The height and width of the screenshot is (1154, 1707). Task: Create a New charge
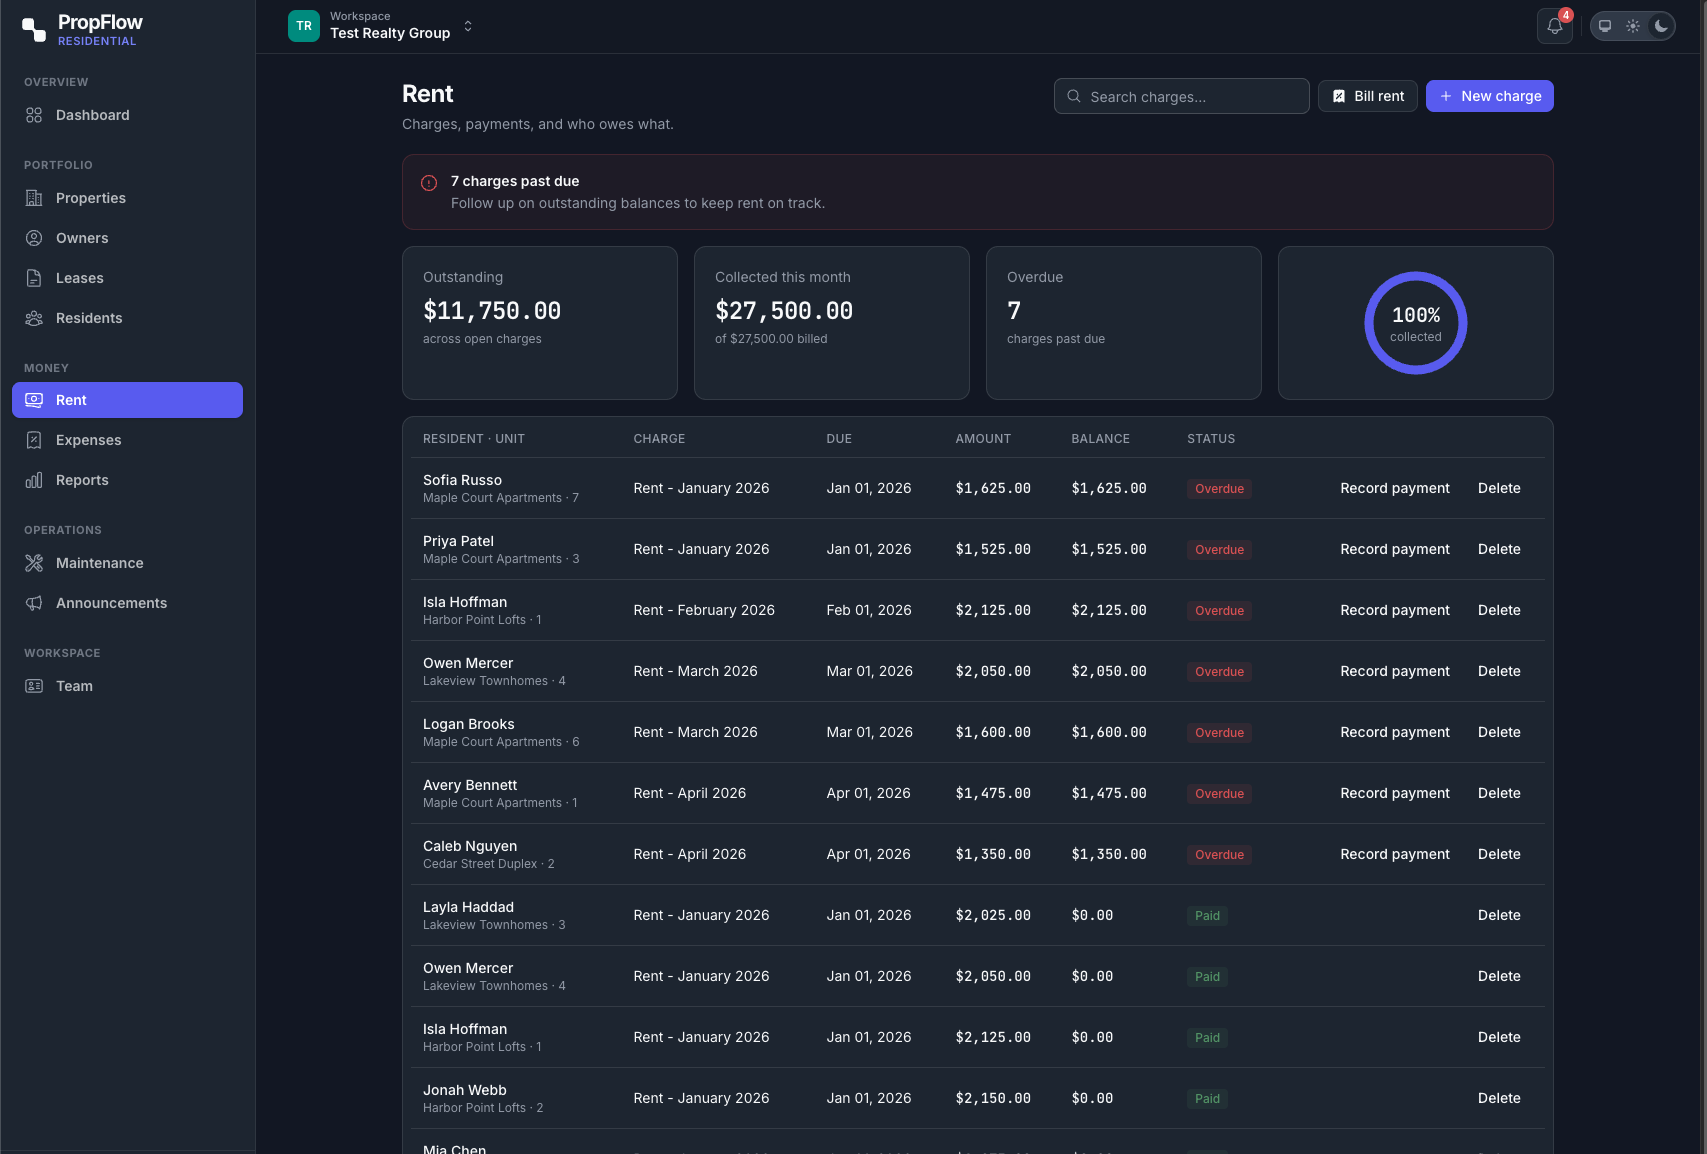pyautogui.click(x=1490, y=96)
